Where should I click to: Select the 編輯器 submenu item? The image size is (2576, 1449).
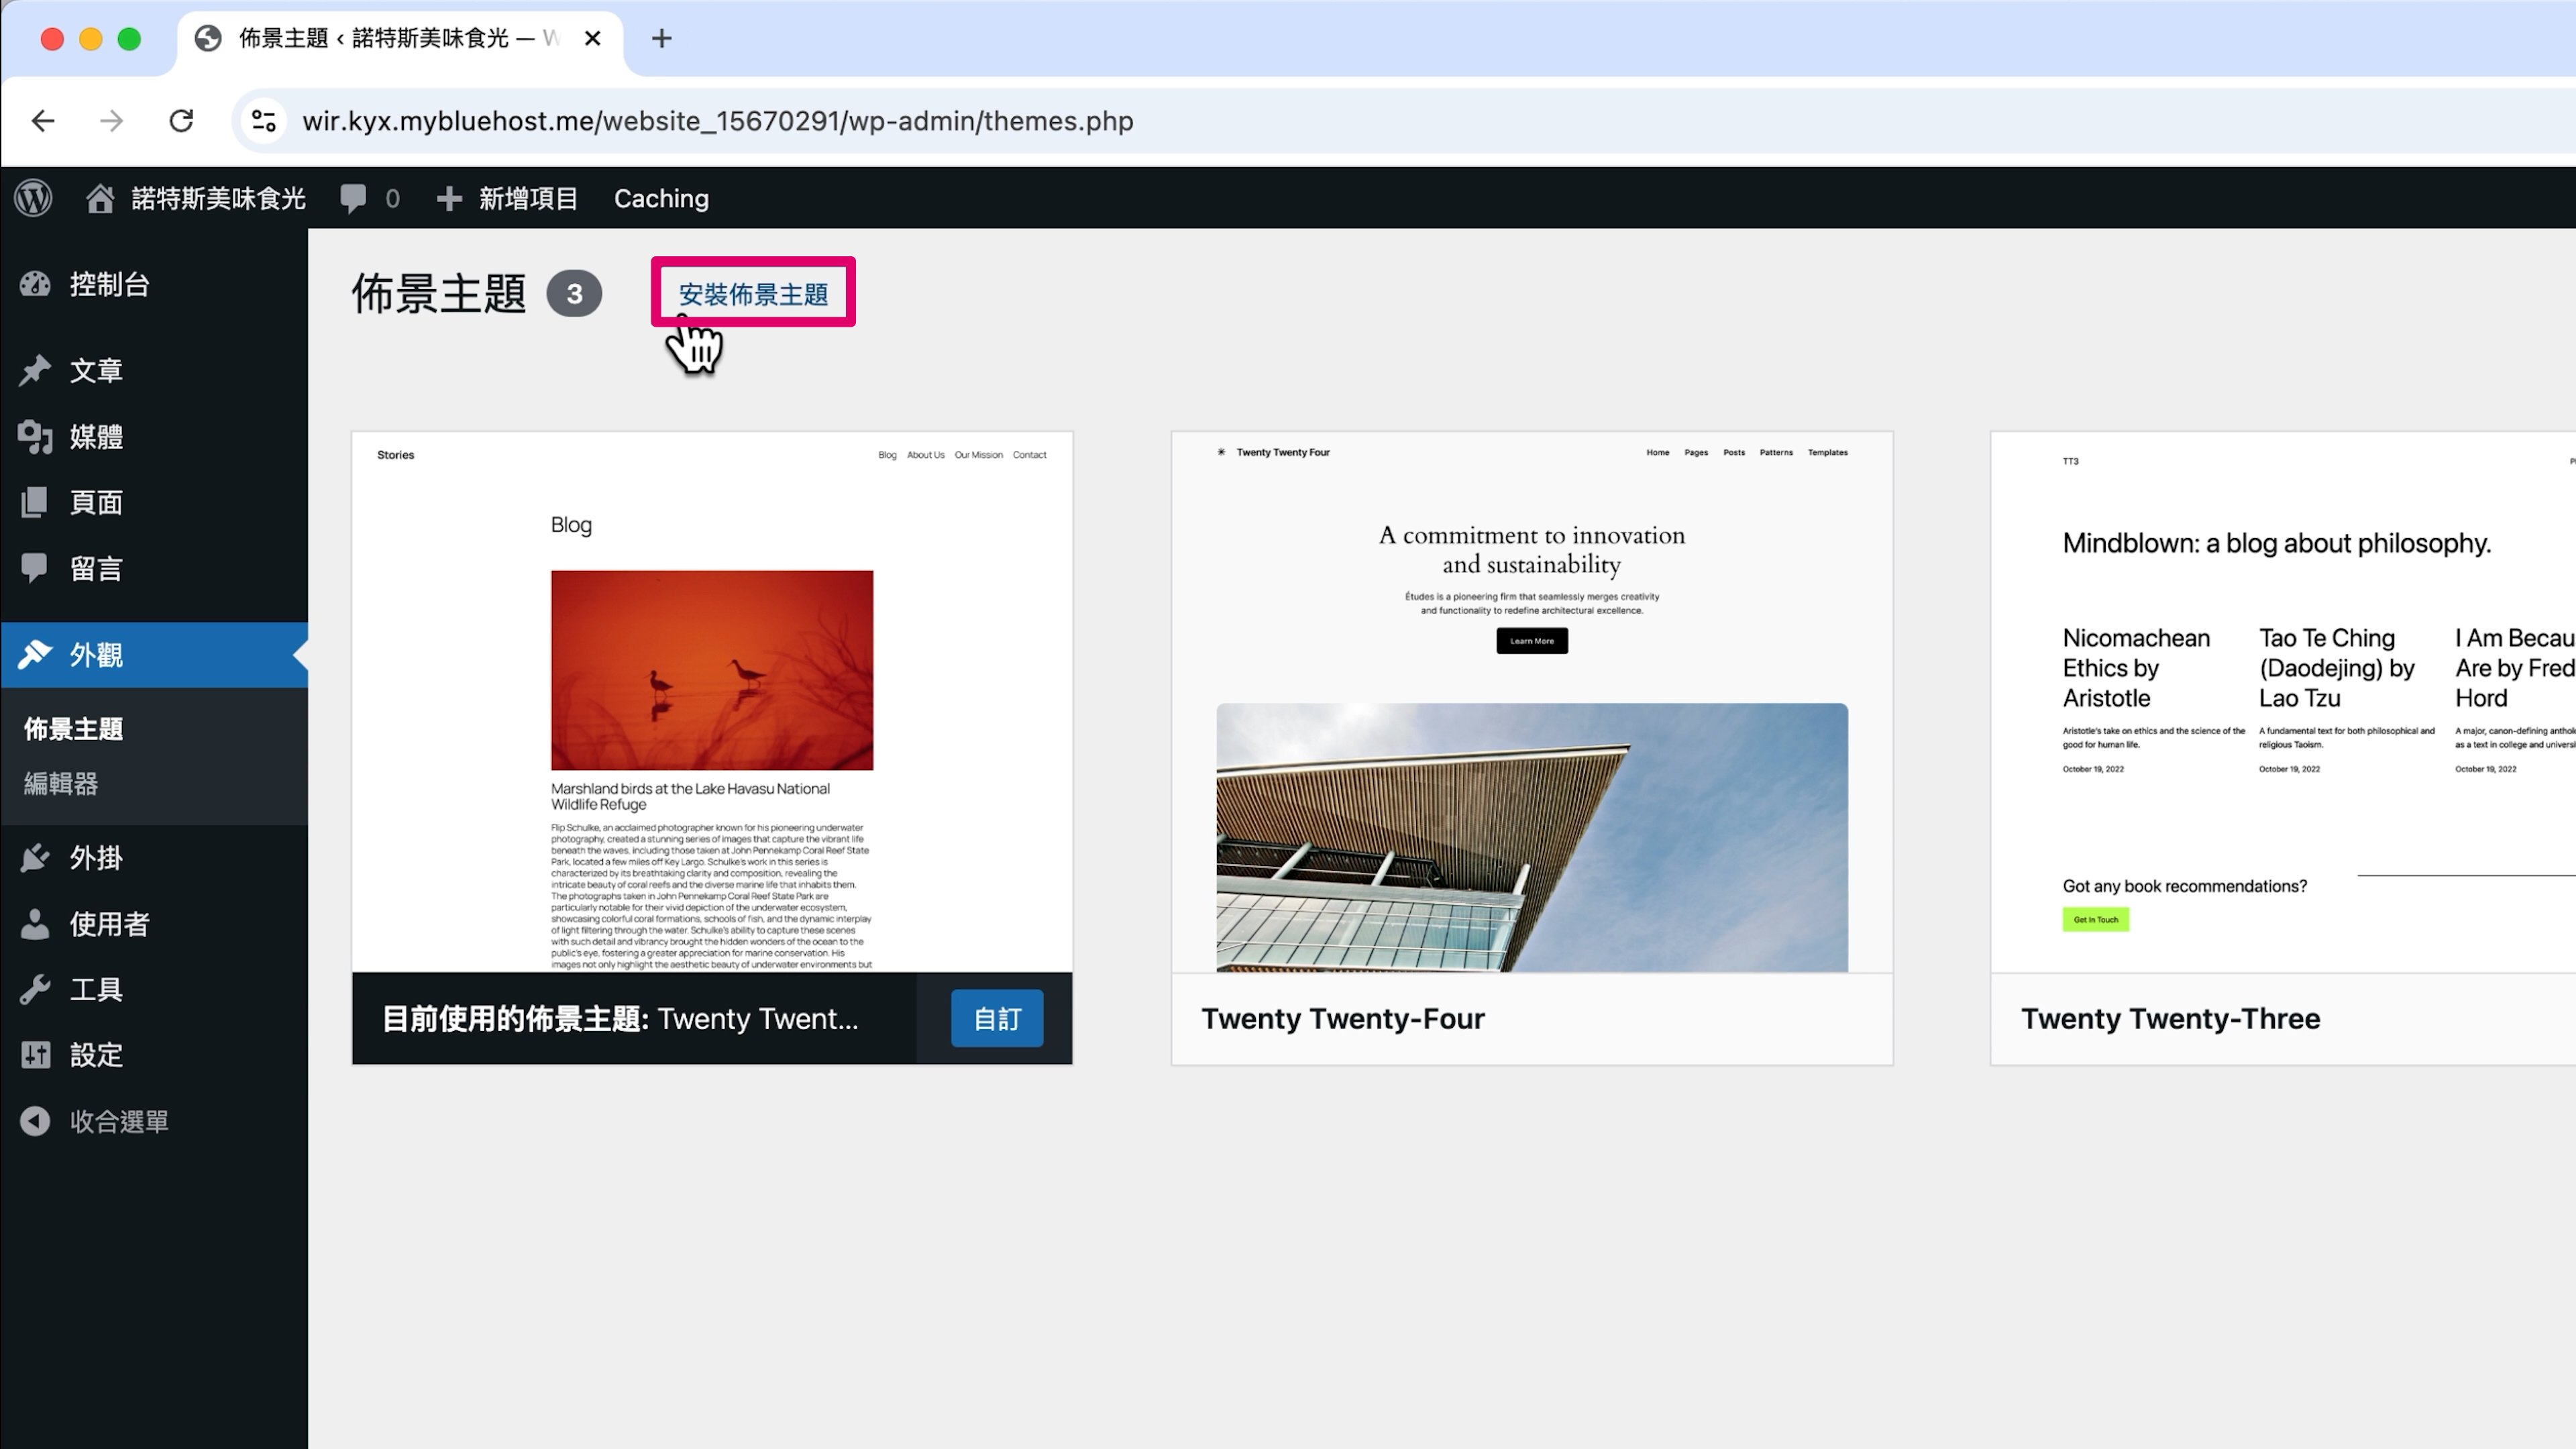pyautogui.click(x=61, y=783)
